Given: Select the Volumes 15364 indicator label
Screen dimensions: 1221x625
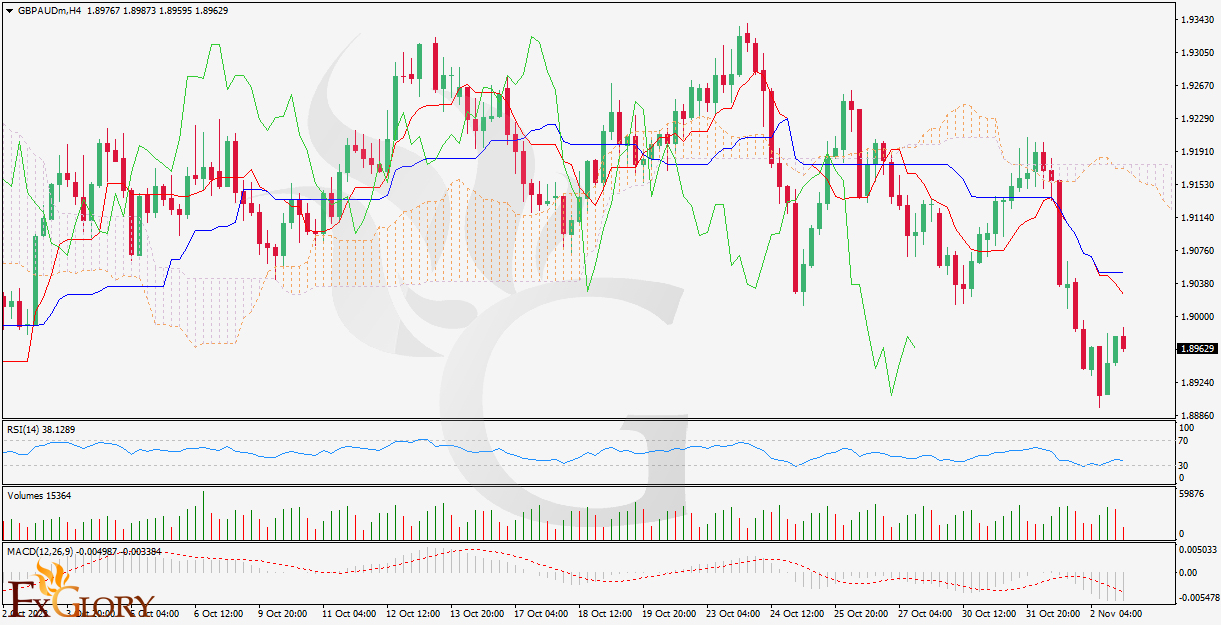Looking at the screenshot, I should pyautogui.click(x=37, y=495).
